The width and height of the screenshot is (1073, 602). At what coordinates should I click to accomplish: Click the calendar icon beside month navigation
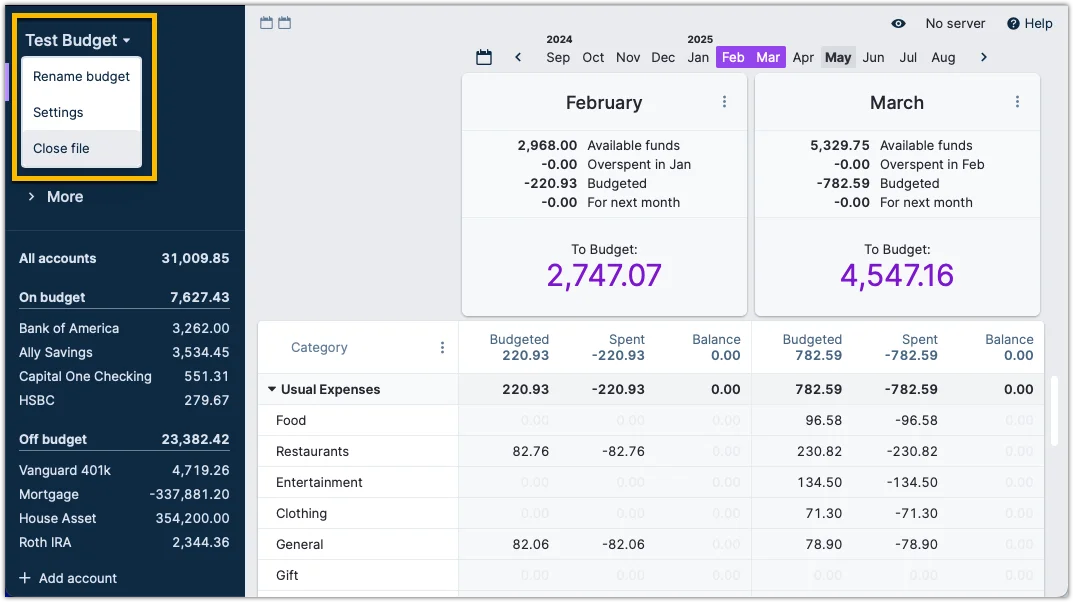click(x=484, y=58)
